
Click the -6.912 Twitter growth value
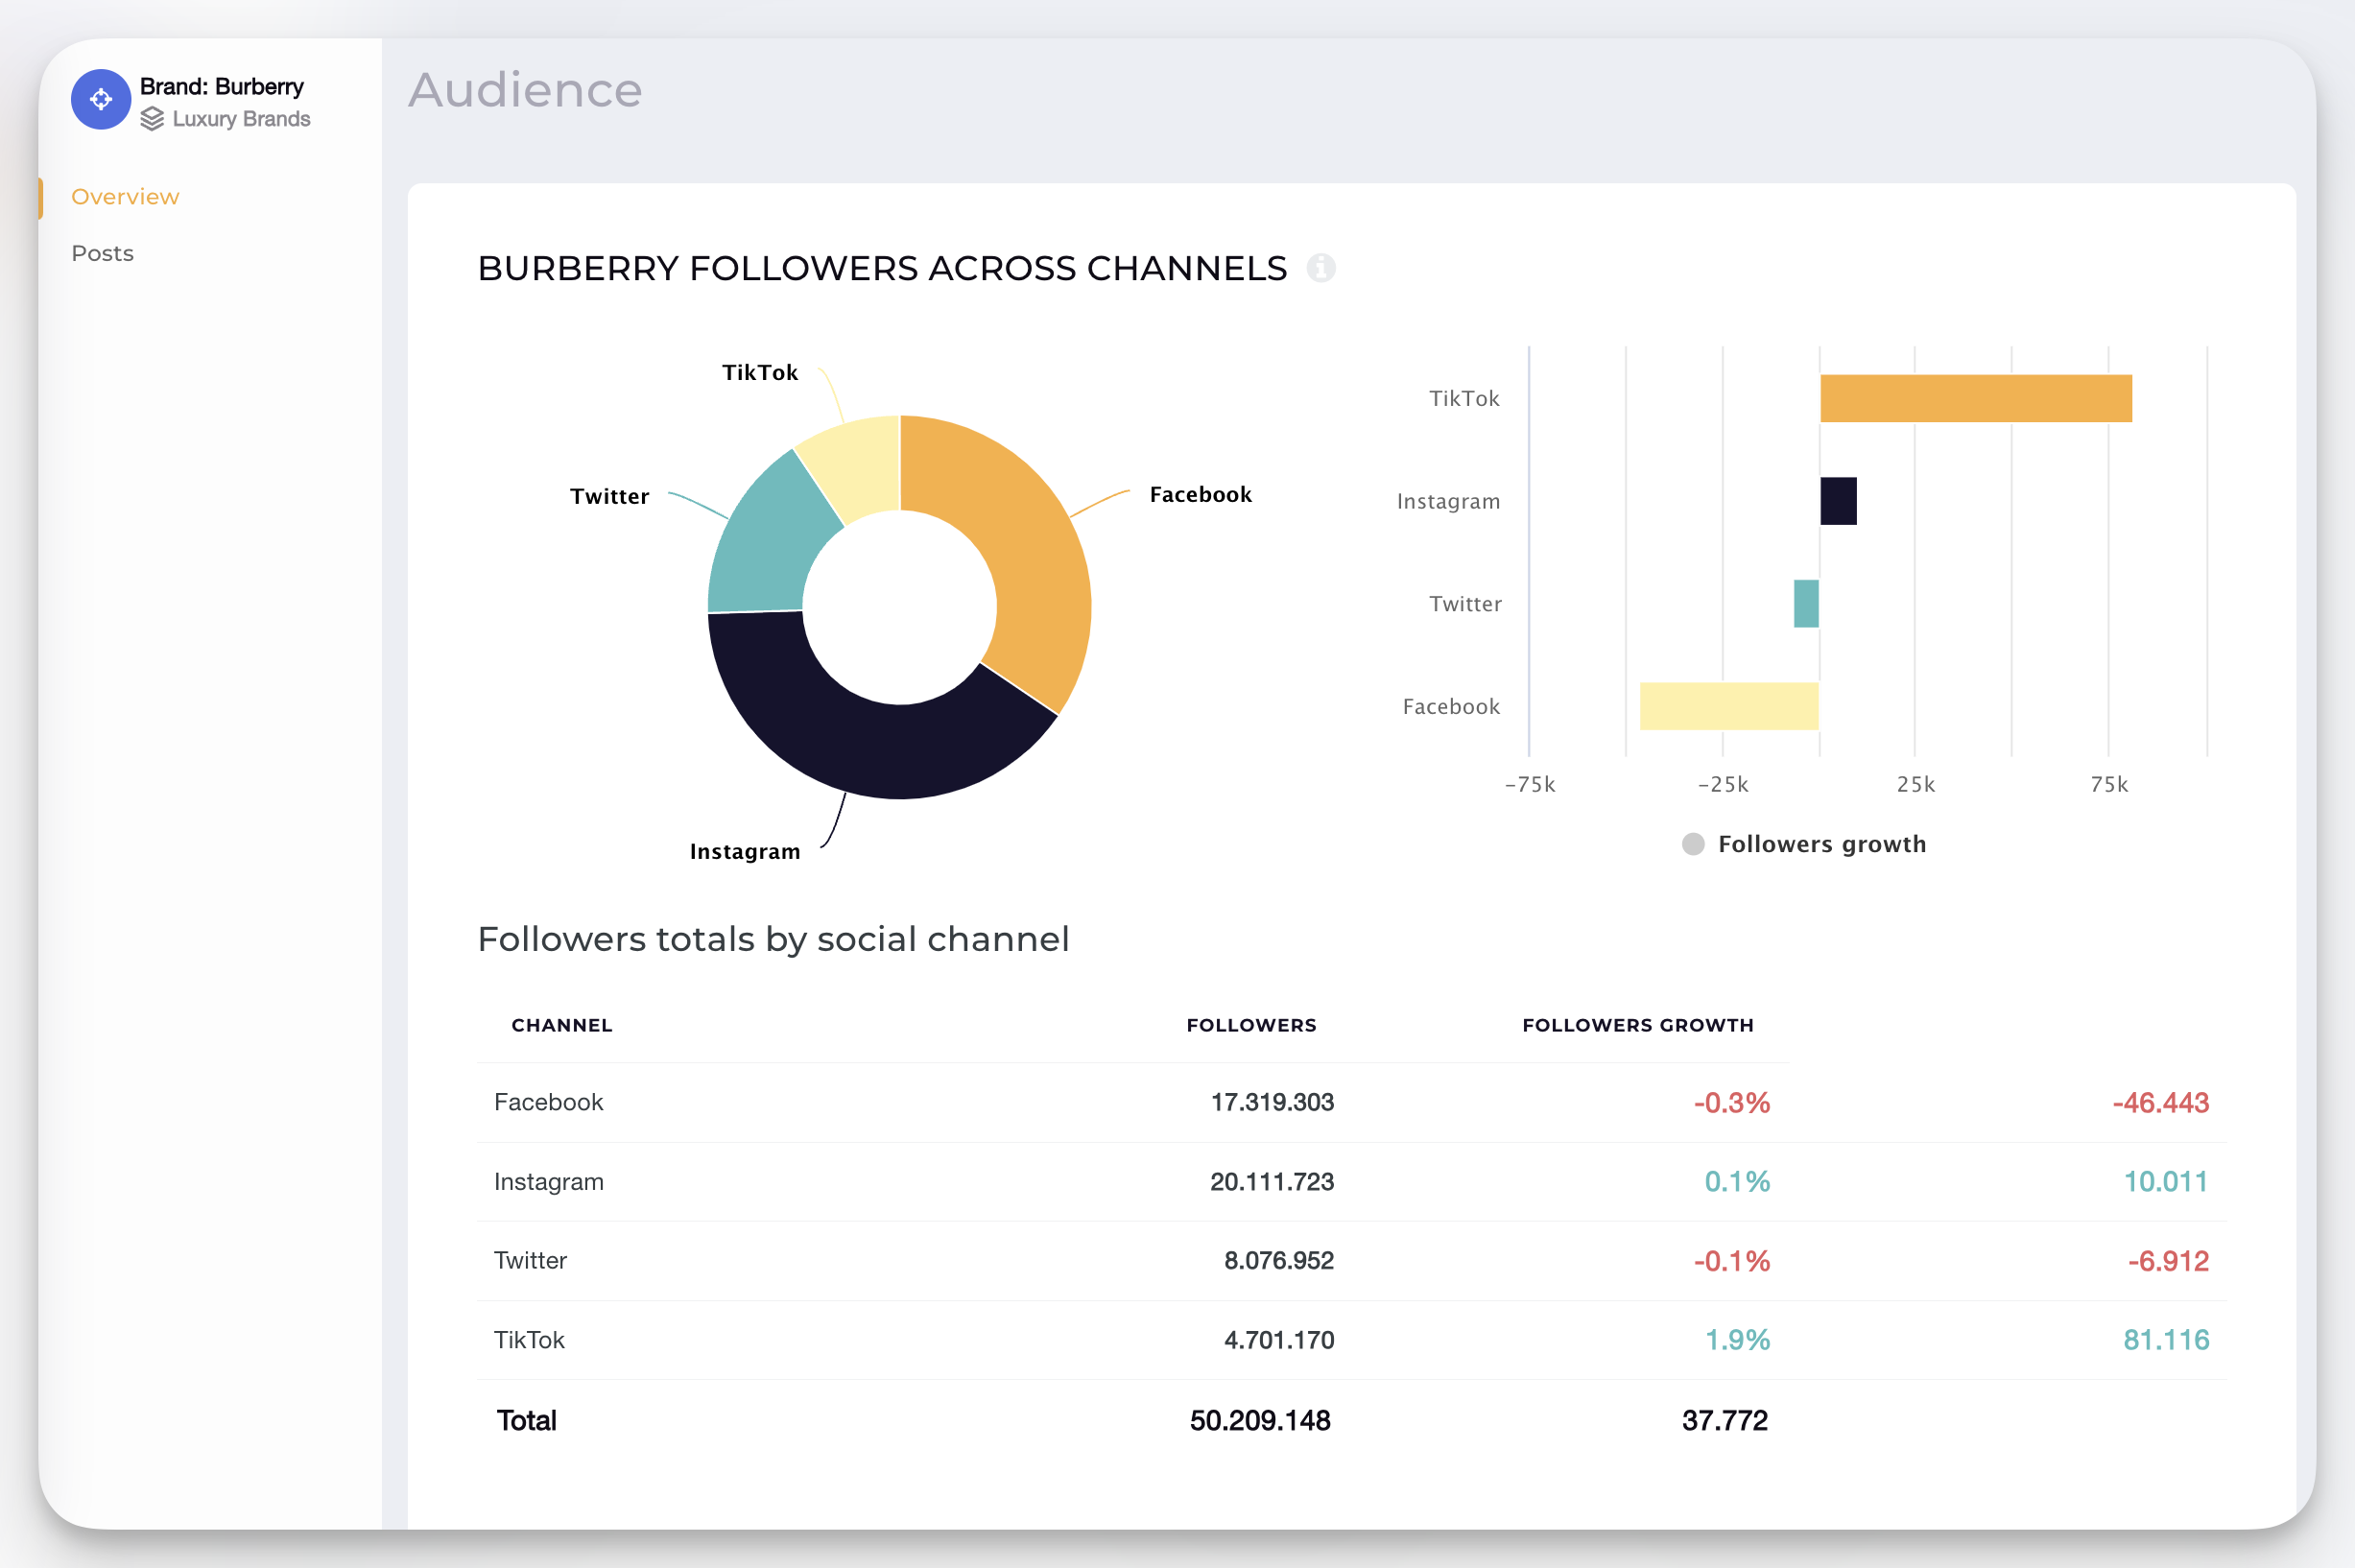point(2168,1261)
